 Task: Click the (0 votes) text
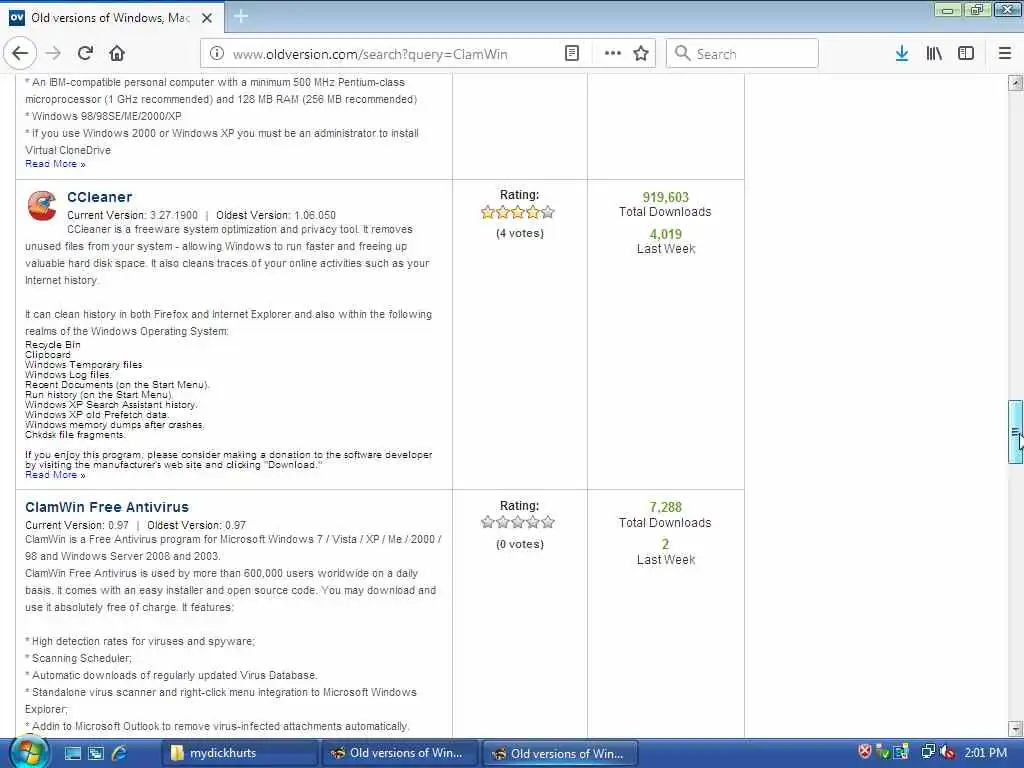[520, 544]
